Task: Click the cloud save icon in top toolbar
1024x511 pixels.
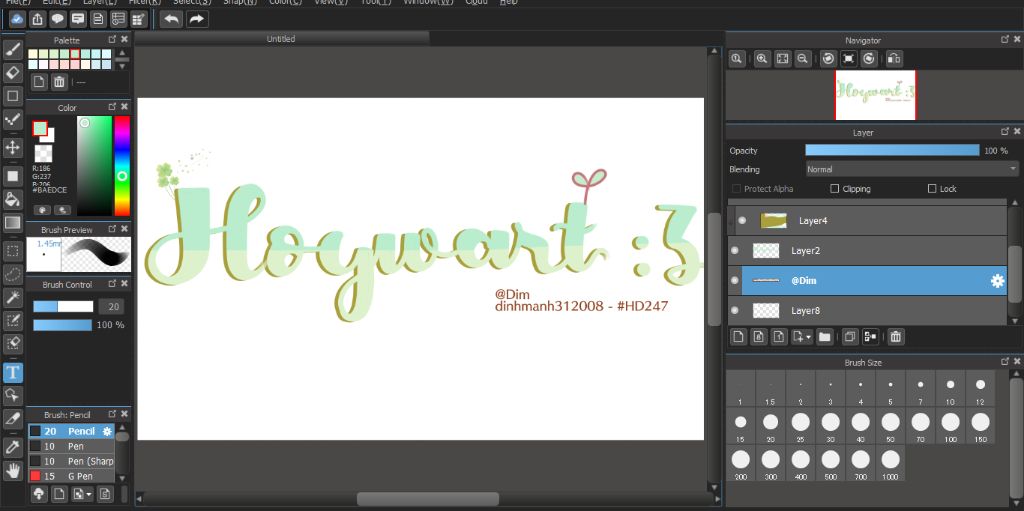Action: click(18, 19)
